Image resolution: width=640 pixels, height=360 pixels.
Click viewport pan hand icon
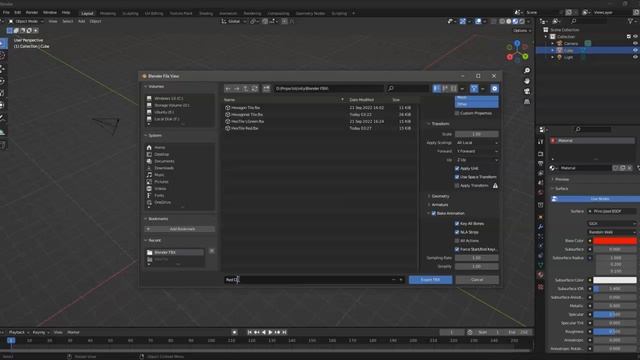pyautogui.click(x=527, y=81)
